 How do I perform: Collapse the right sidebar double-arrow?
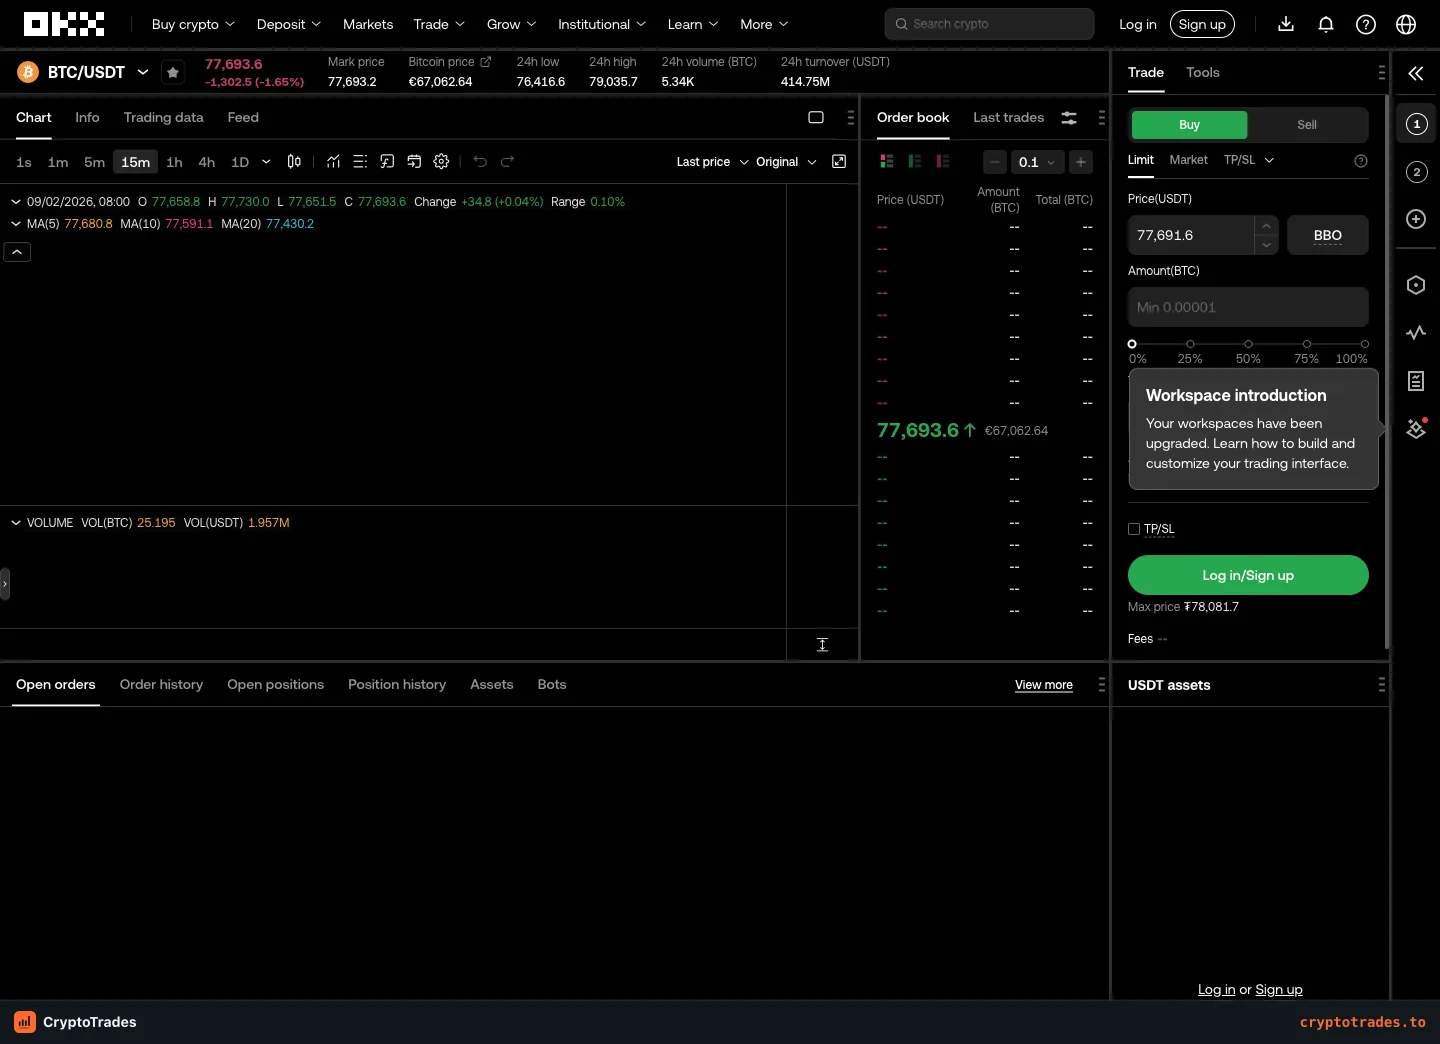pos(1416,73)
